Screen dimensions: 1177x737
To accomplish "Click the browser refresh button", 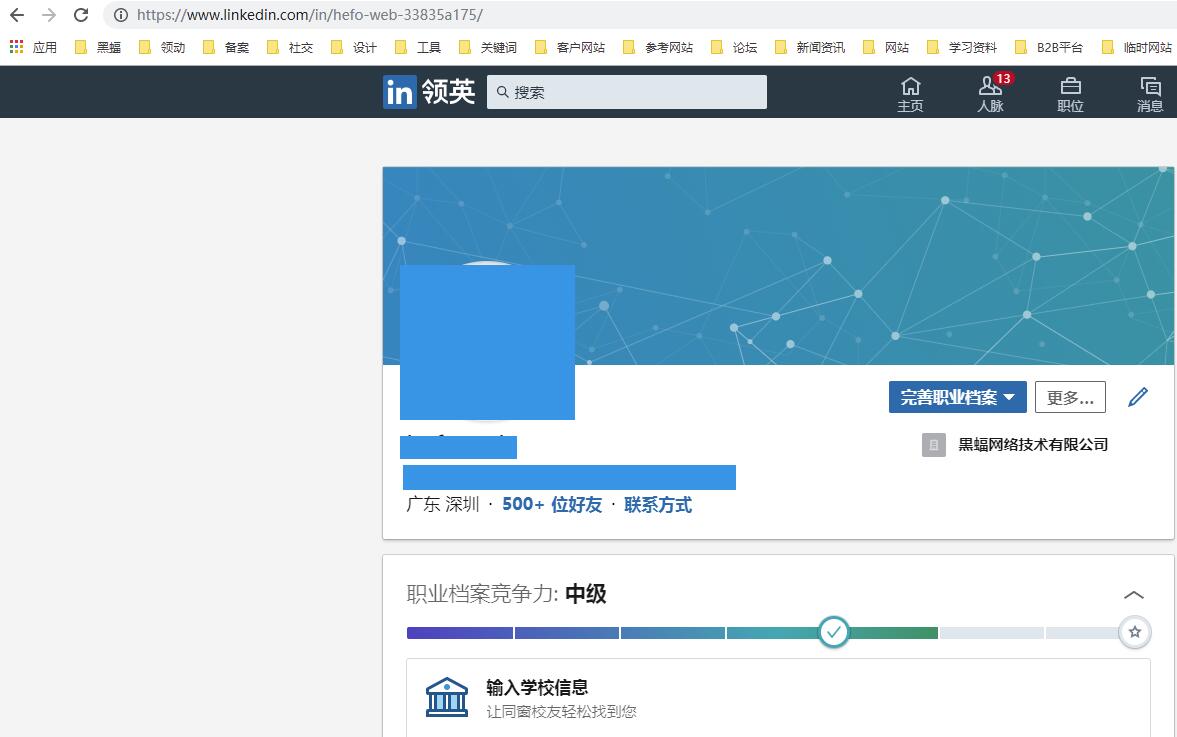I will (x=81, y=15).
